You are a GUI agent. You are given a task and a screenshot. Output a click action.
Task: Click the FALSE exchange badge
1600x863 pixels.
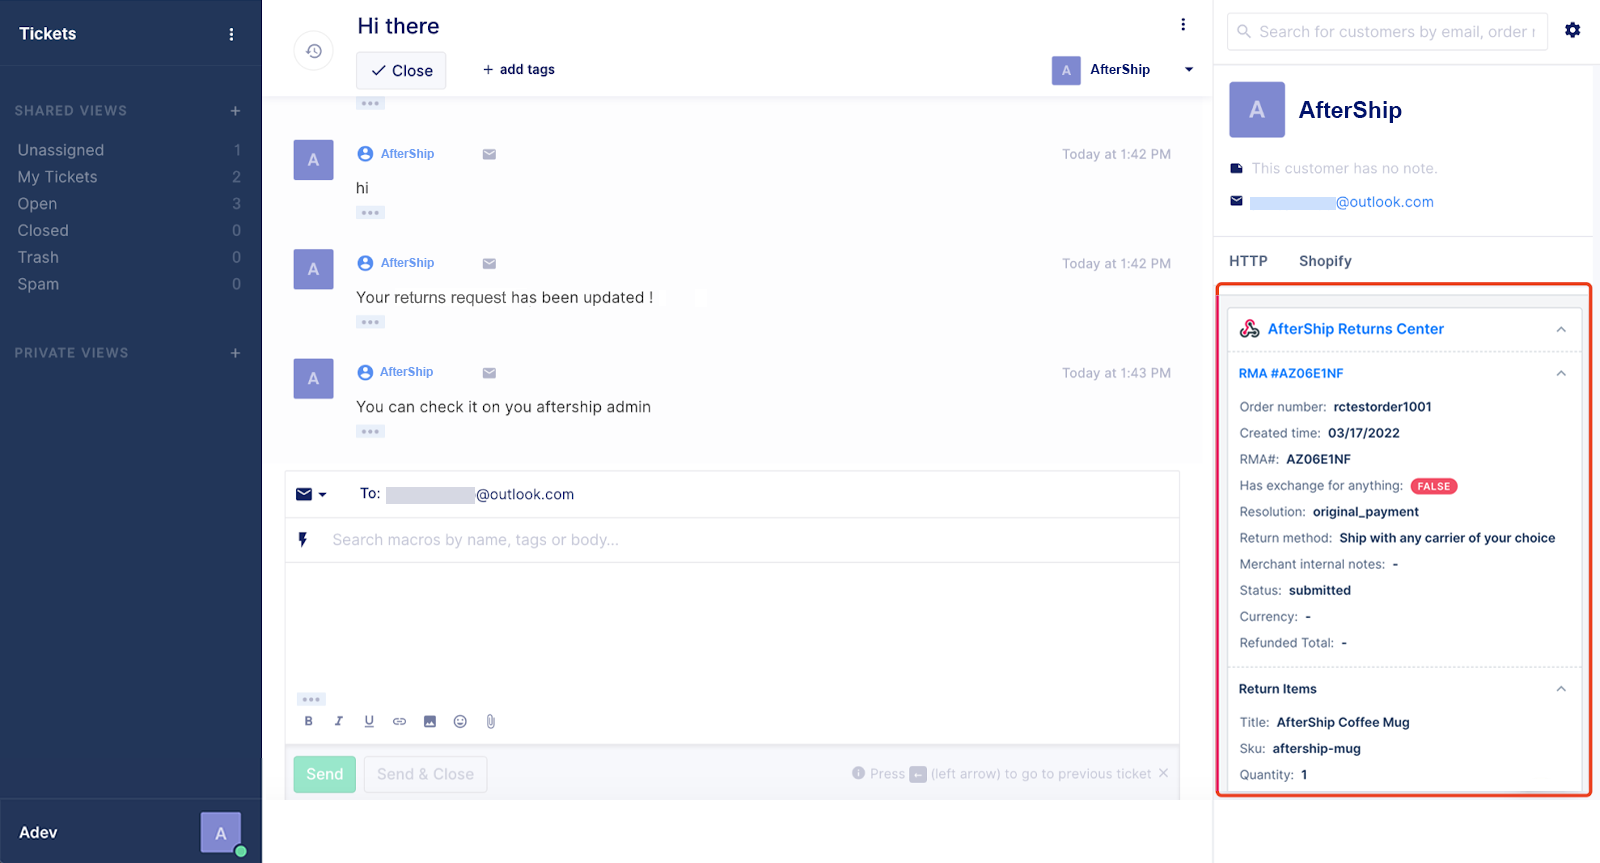(1434, 486)
